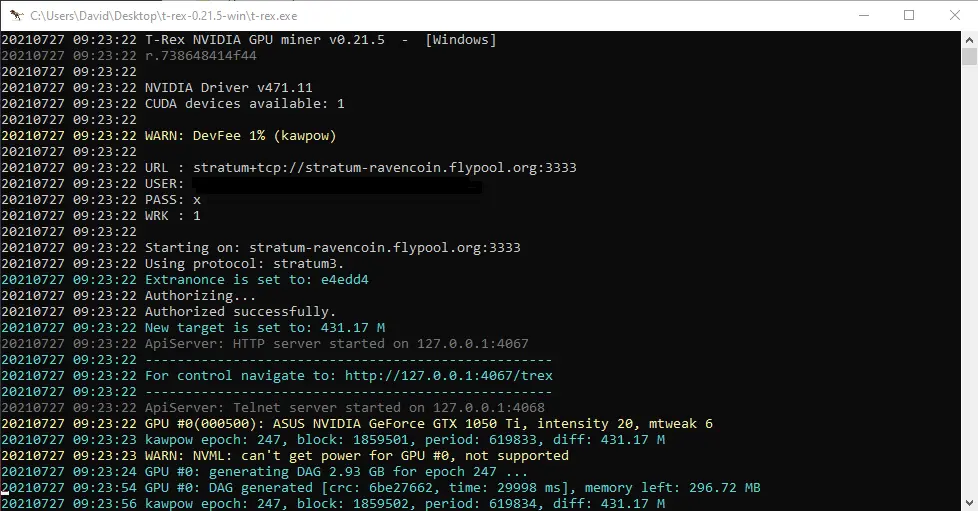Screen dimensions: 978x511
Task: Click the 'ASUS NVIDIA GeForce GTX 1050 Ti' line
Action: [x=357, y=424]
